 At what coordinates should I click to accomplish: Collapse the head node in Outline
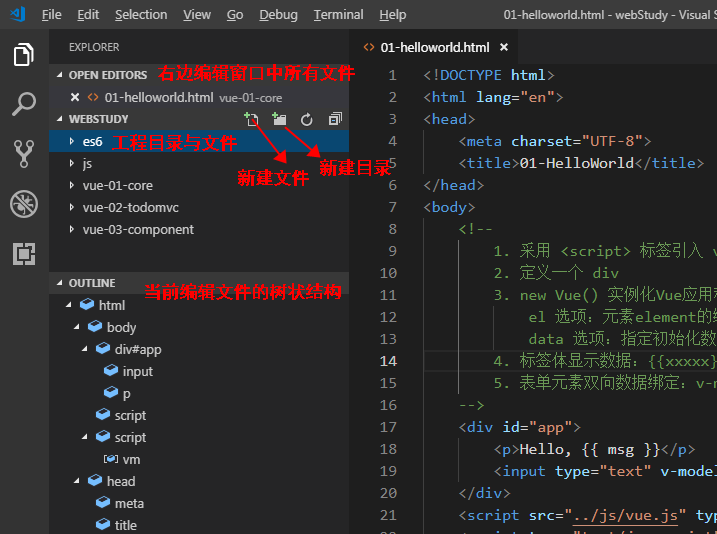[77, 481]
